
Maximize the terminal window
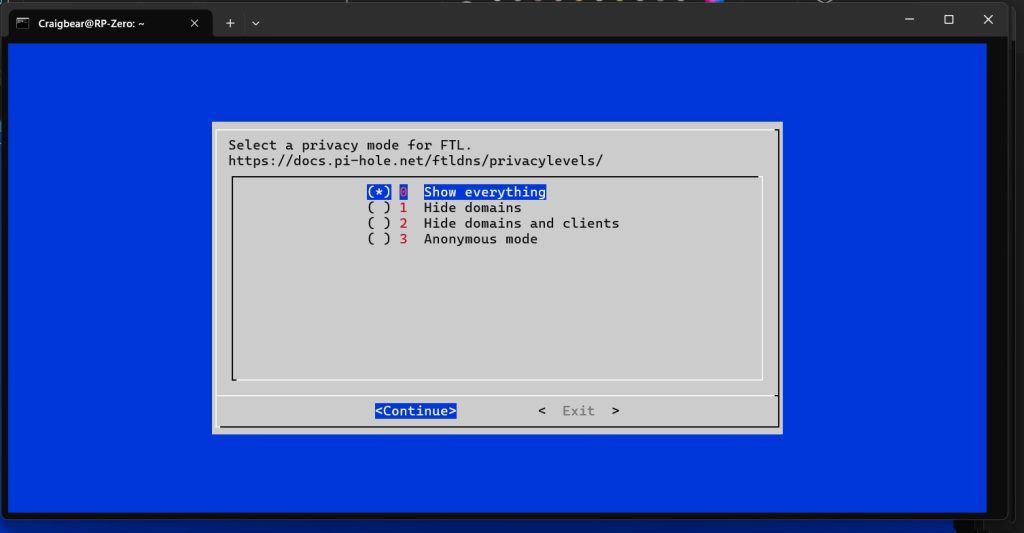[949, 19]
